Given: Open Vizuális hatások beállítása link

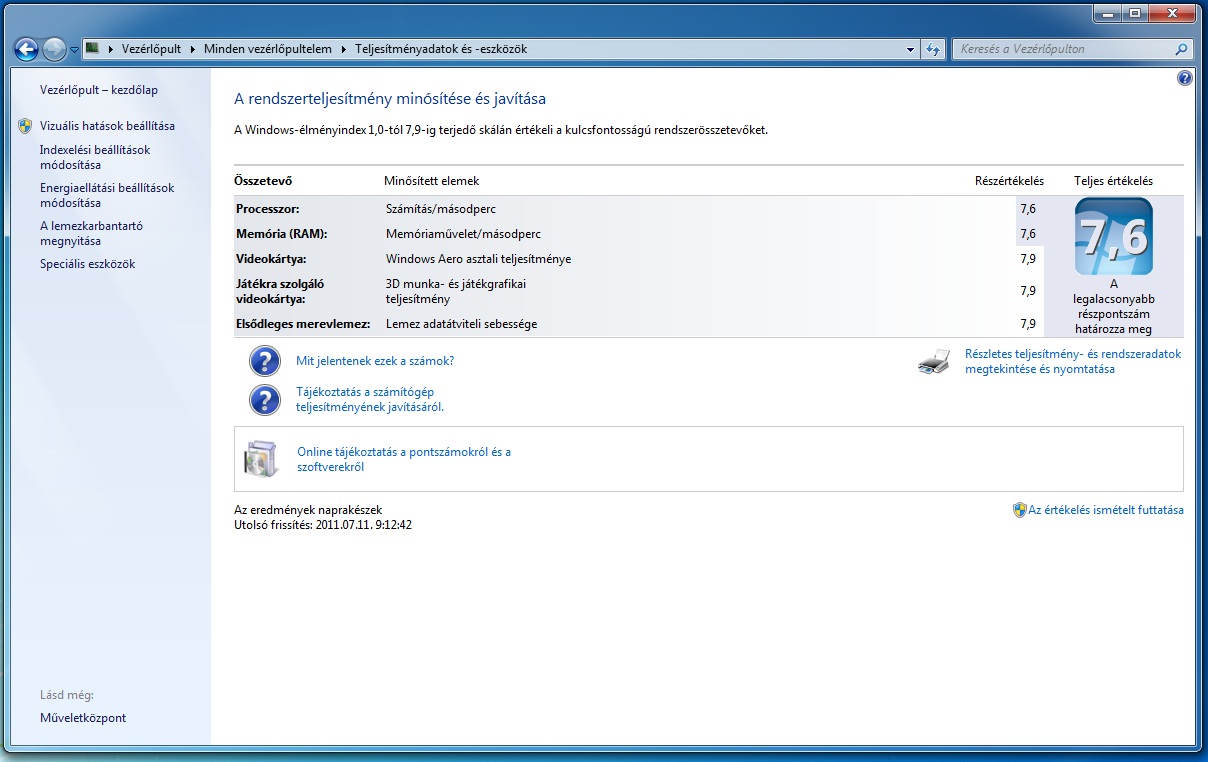Looking at the screenshot, I should 107,126.
